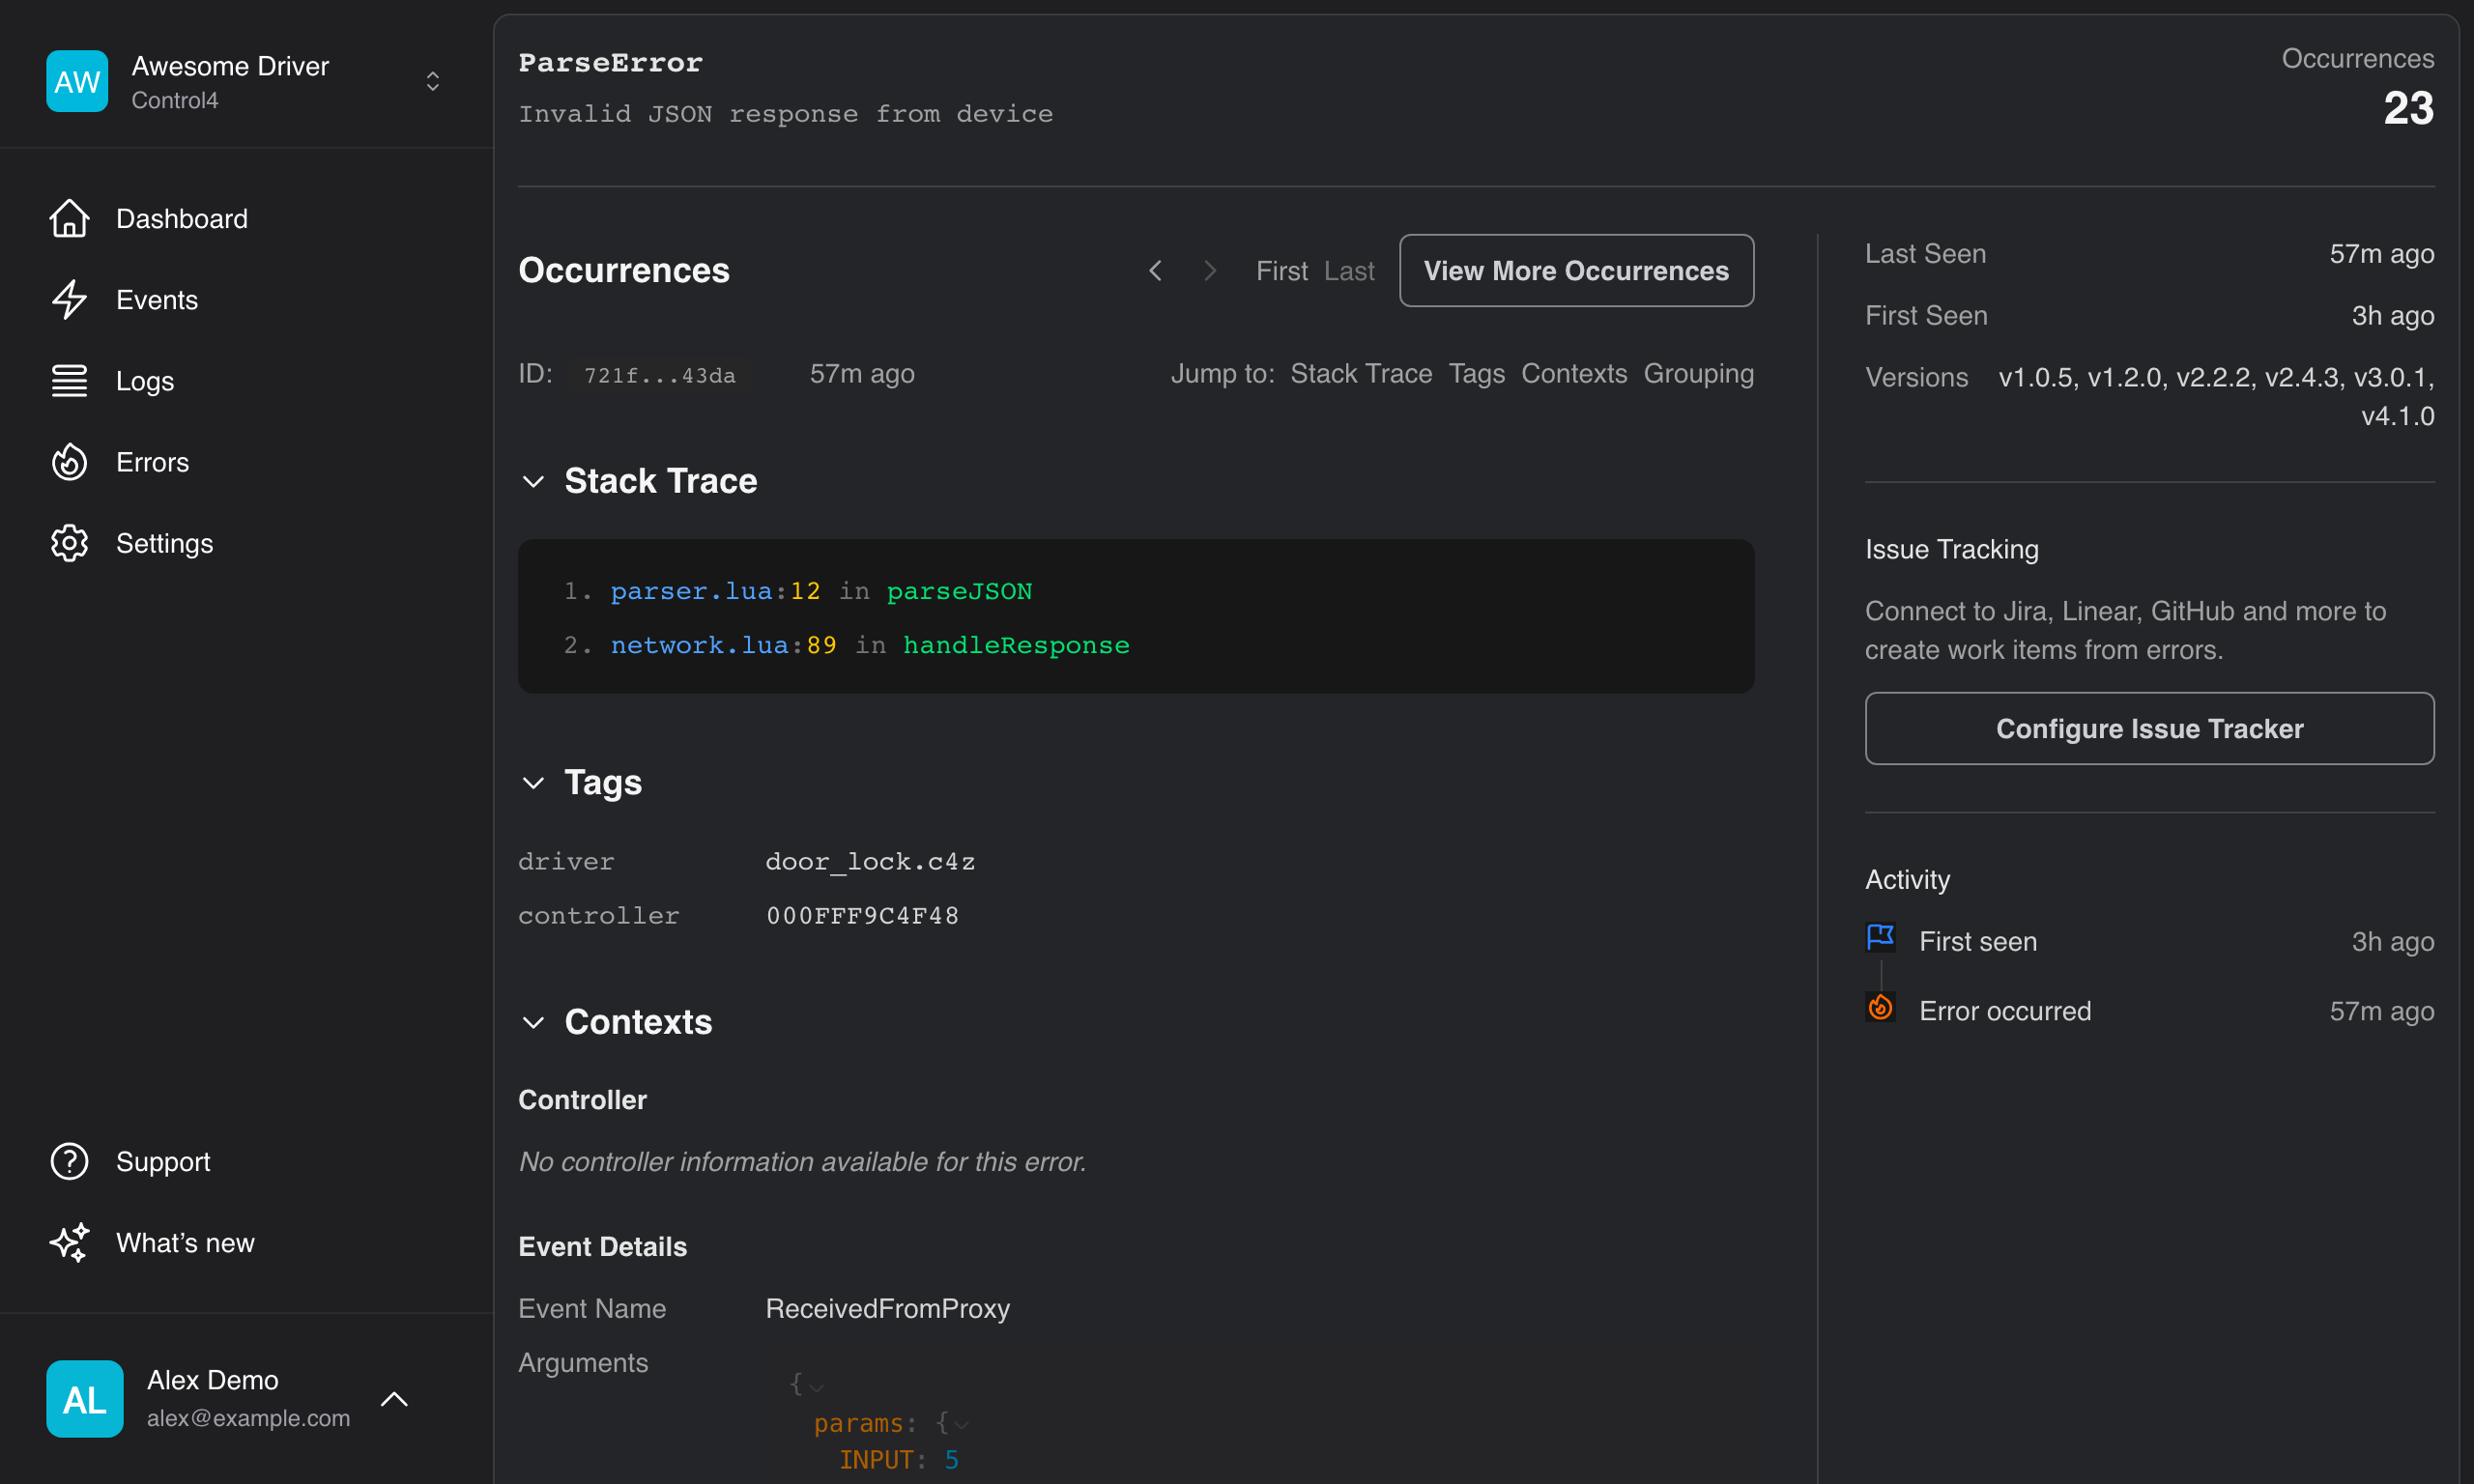This screenshot has height=1484, width=2474.
Task: Go to previous occurrence arrow
Action: pos(1155,270)
